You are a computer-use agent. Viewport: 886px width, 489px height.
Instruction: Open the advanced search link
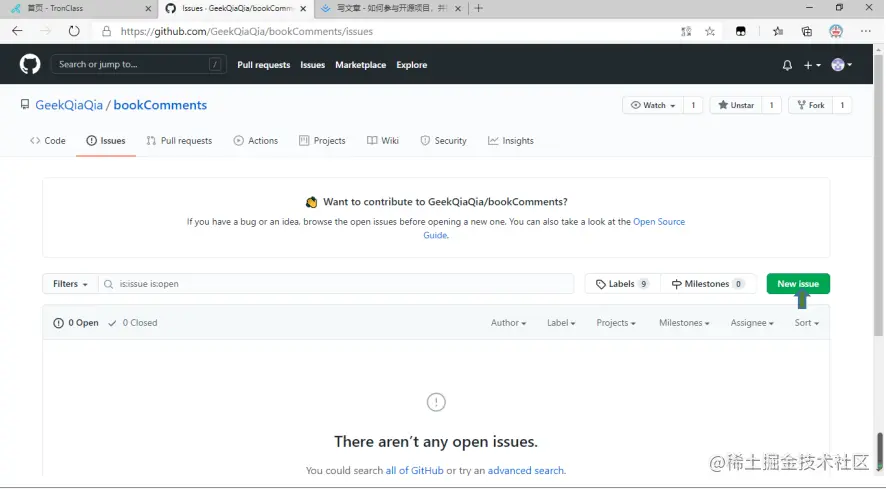tap(525, 470)
